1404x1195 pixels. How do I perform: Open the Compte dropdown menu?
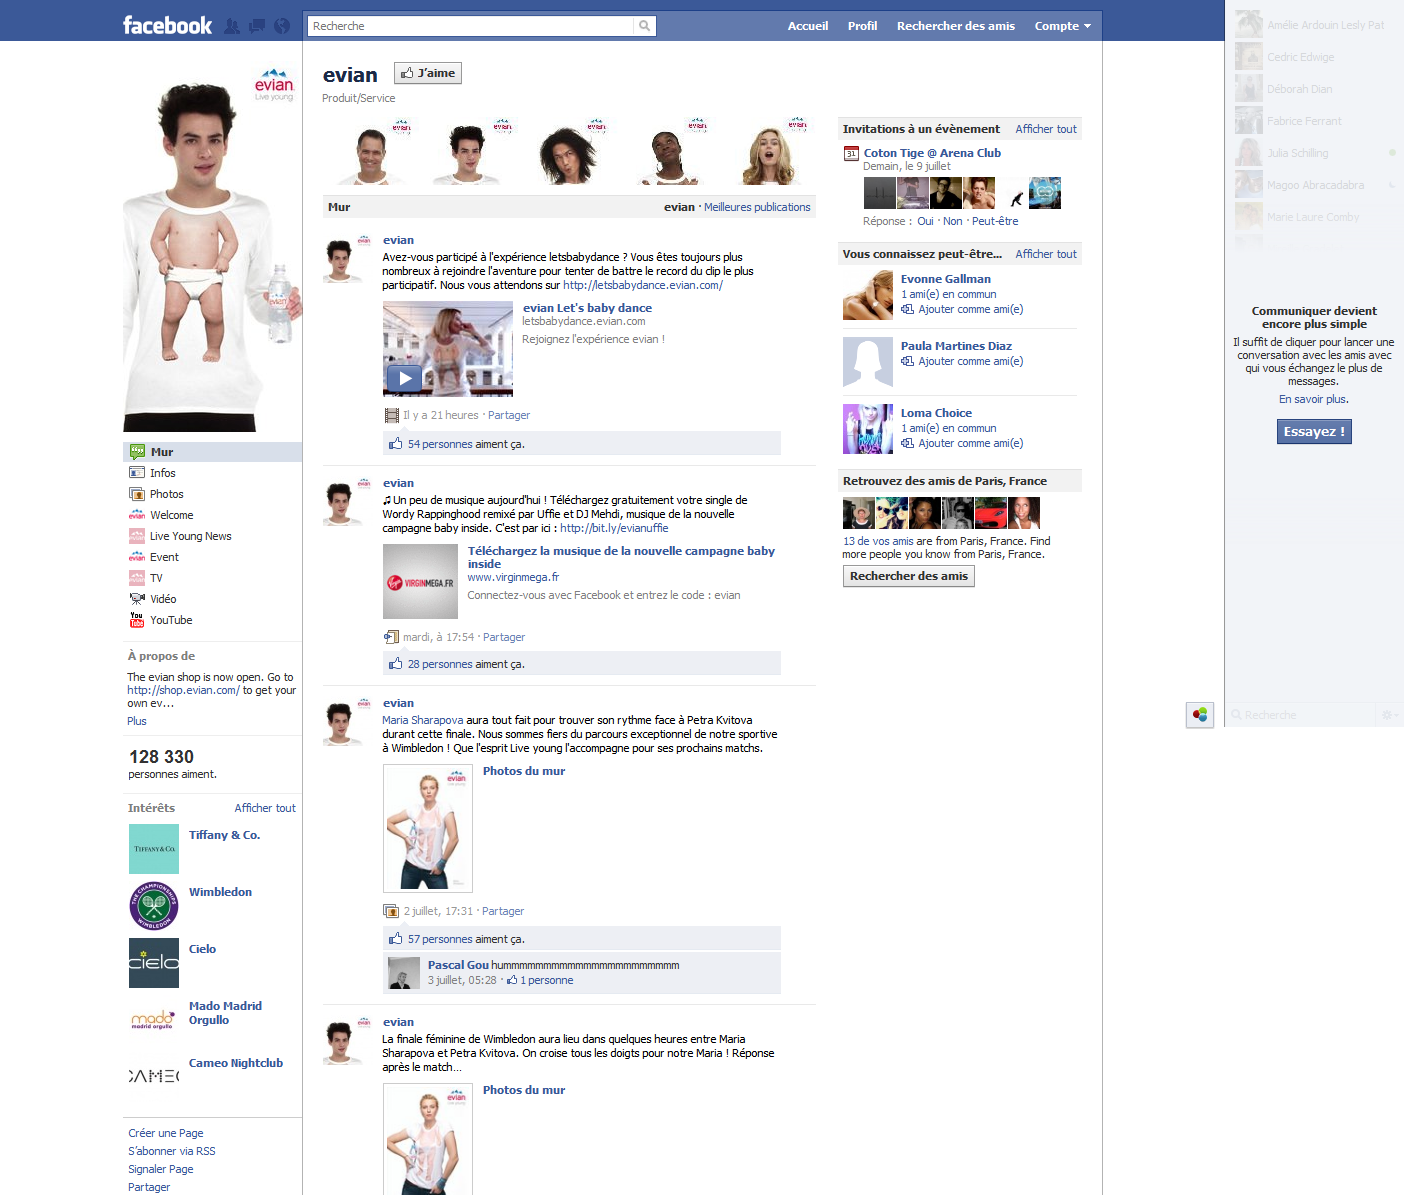pyautogui.click(x=1062, y=26)
